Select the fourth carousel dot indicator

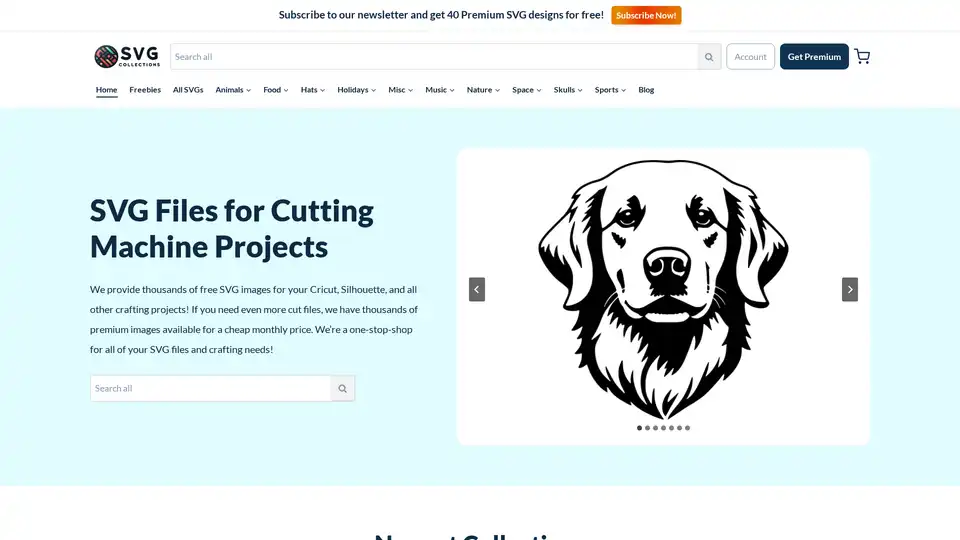pyautogui.click(x=663, y=428)
